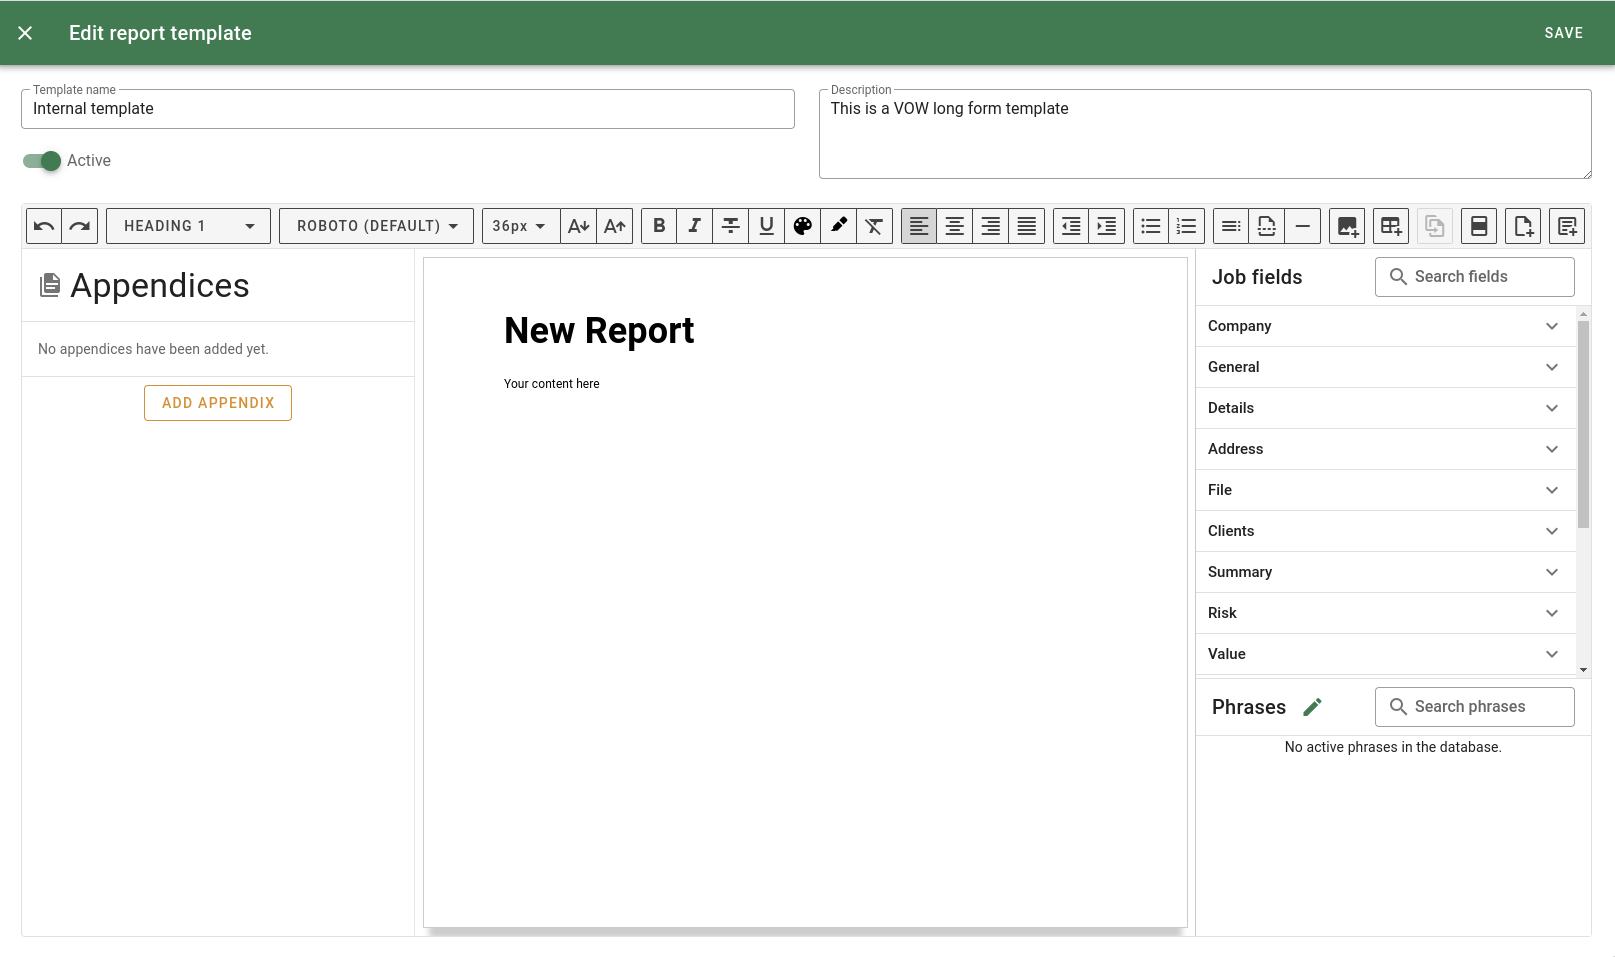Screen dimensions: 1615x957
Task: Open the Heading 1 style dropdown
Action: [x=187, y=225]
